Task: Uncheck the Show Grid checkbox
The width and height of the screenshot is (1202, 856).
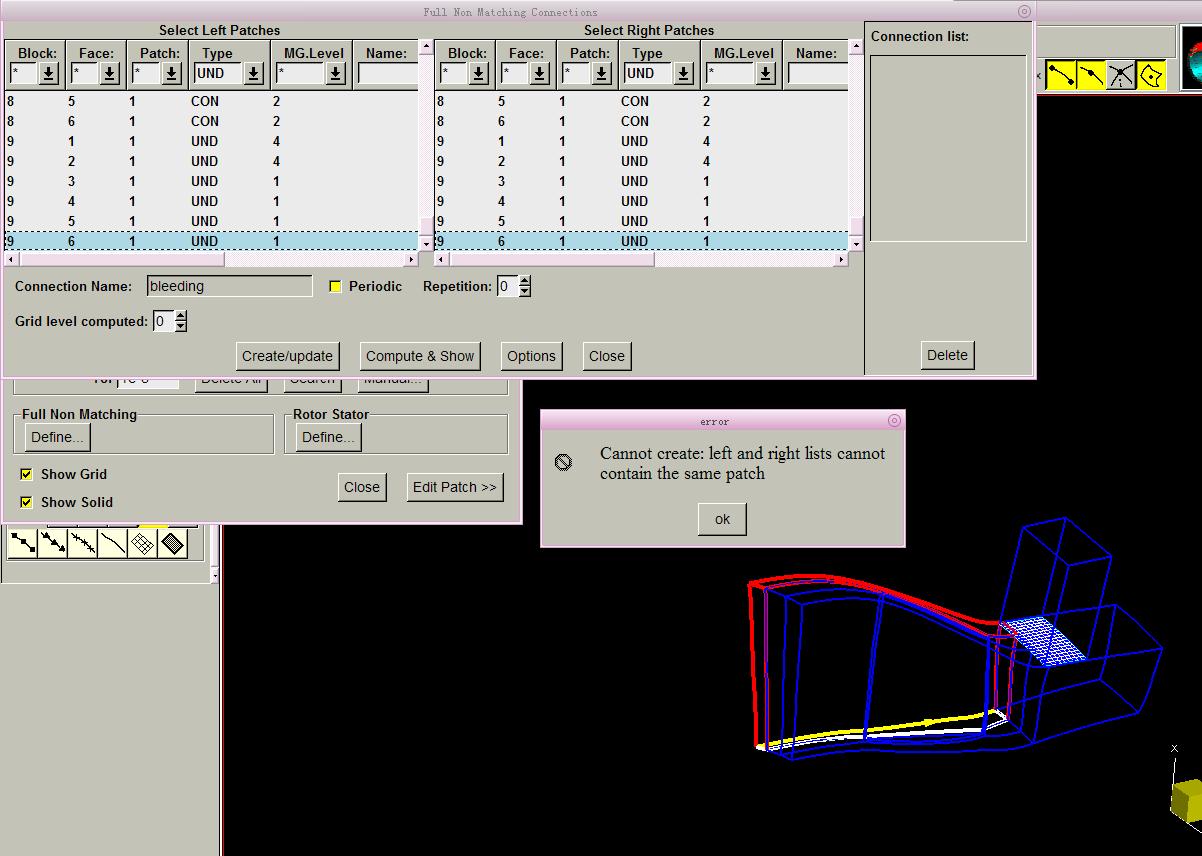Action: click(x=27, y=474)
